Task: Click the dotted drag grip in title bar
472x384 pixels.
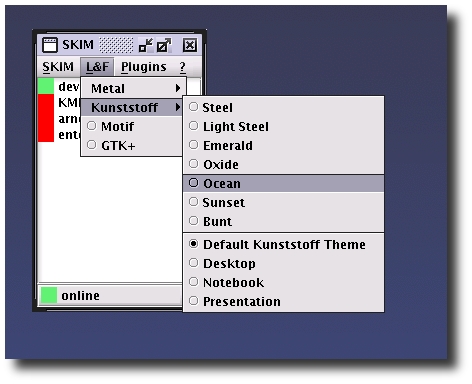Action: tap(116, 45)
